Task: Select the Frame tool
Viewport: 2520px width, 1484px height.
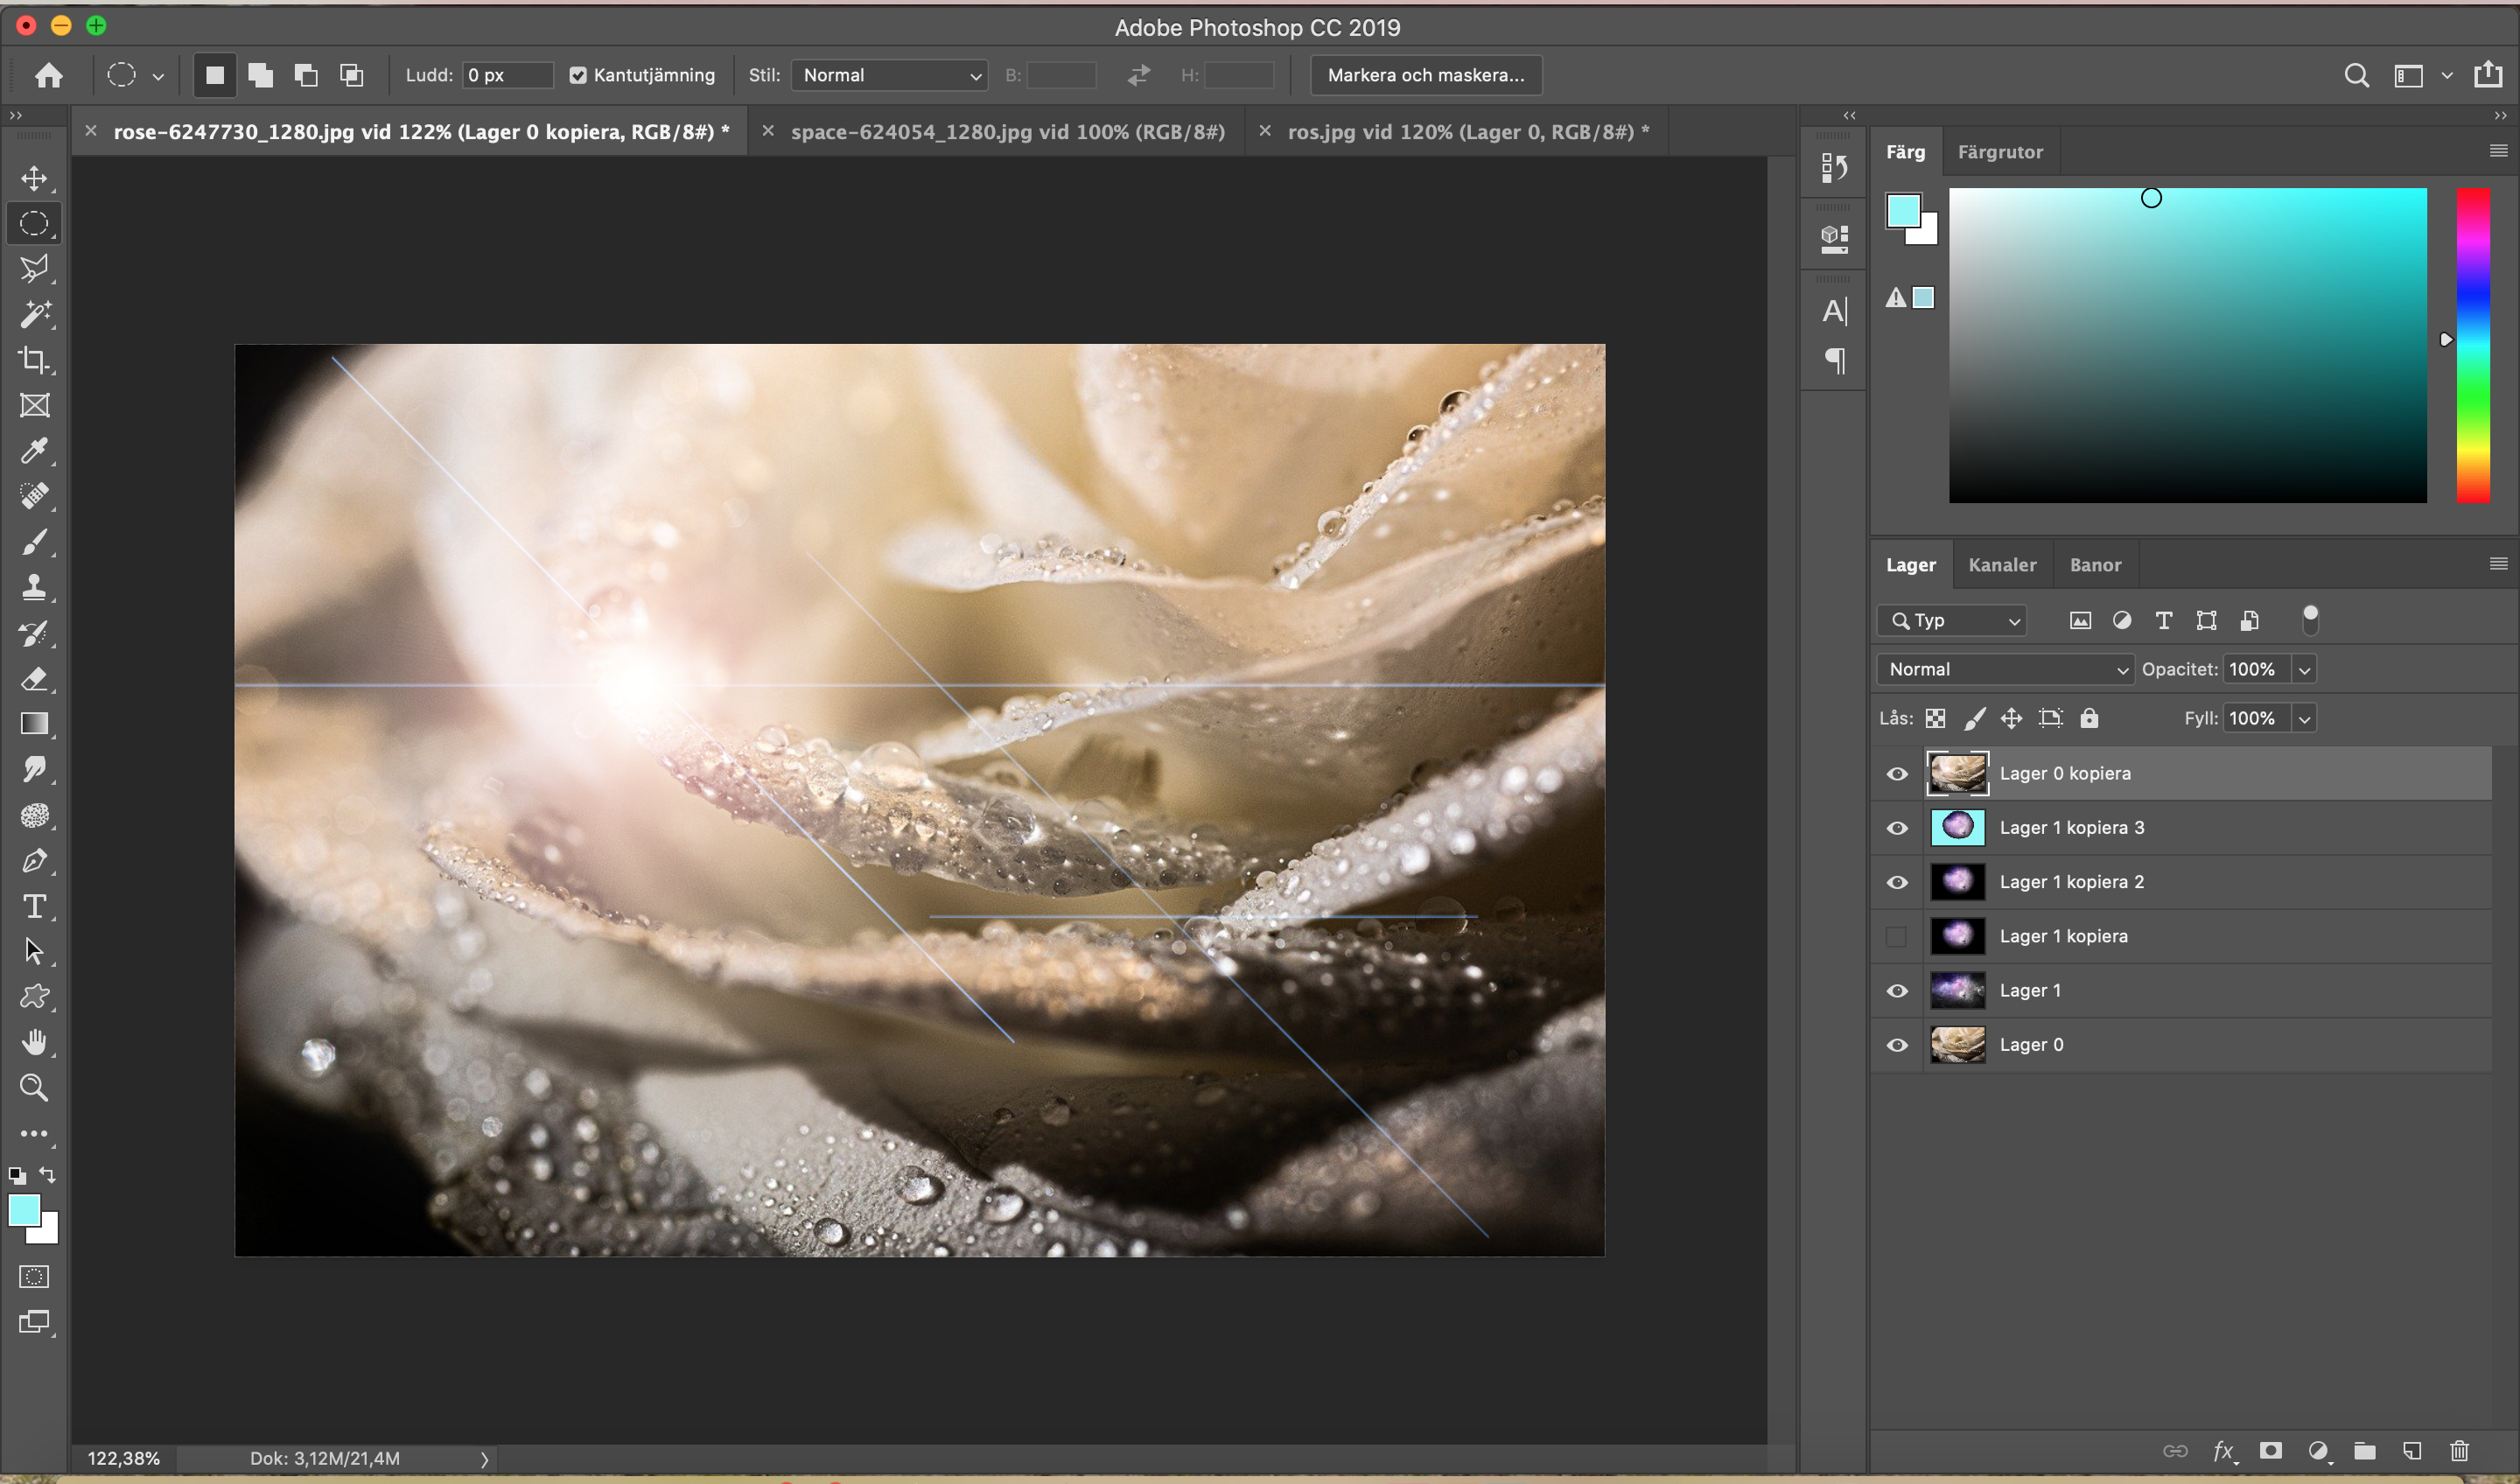Action: (34, 405)
